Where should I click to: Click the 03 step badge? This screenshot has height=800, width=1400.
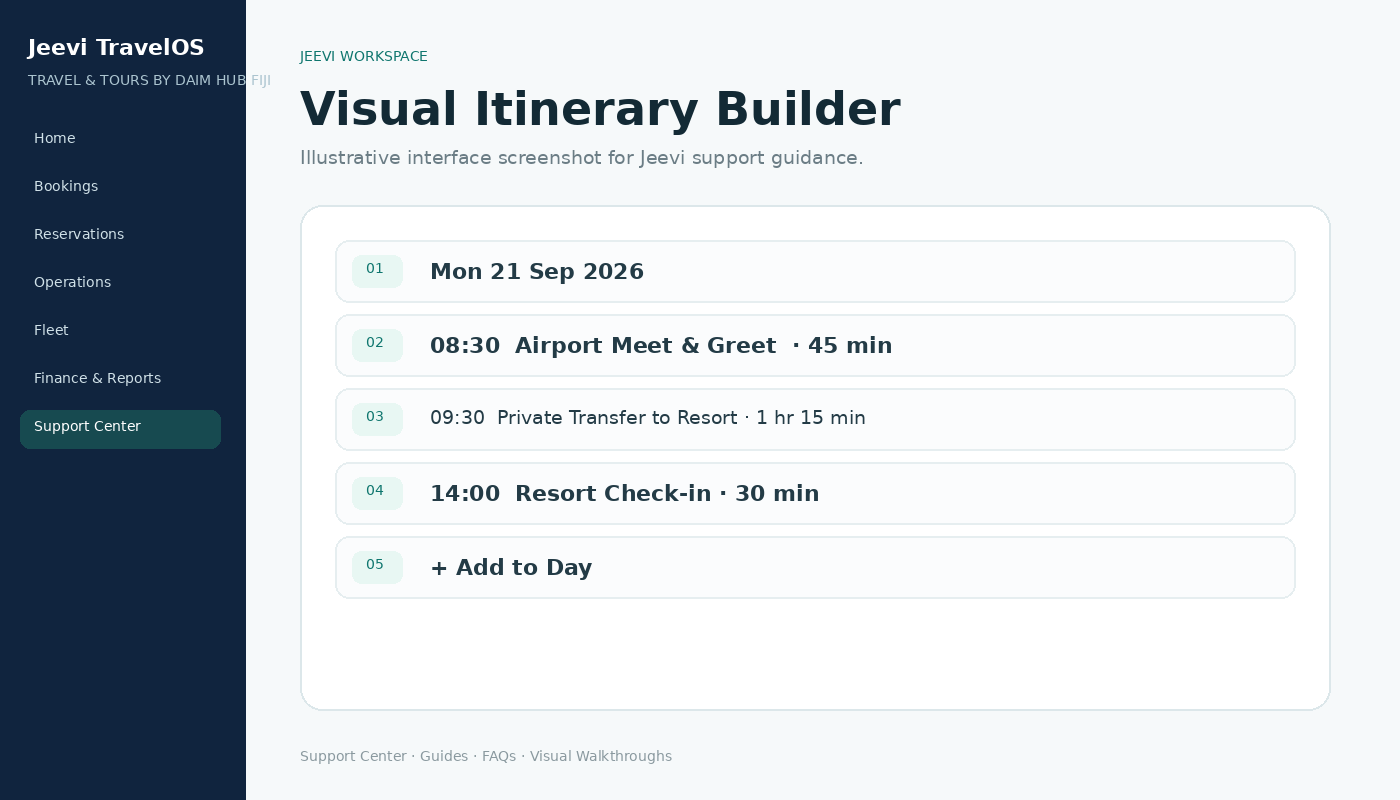point(377,419)
